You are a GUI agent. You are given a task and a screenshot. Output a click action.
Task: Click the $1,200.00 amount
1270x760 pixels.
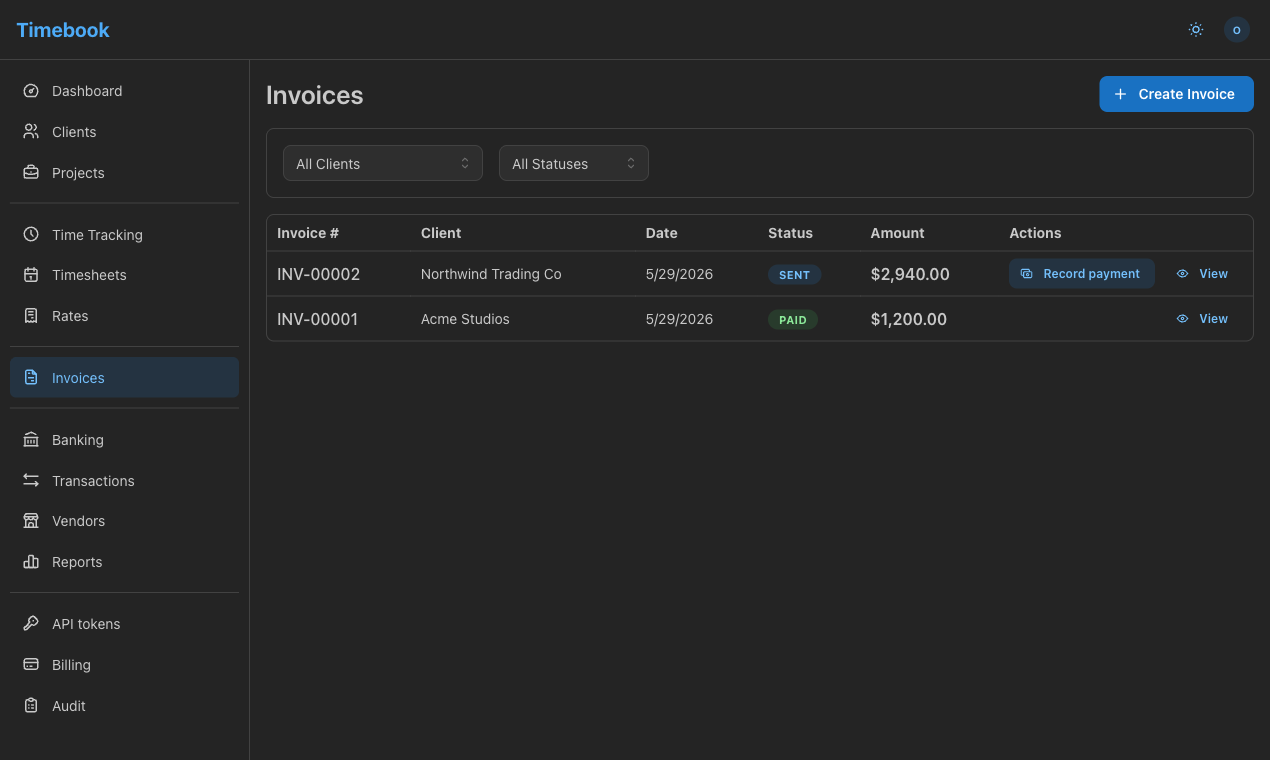909,319
